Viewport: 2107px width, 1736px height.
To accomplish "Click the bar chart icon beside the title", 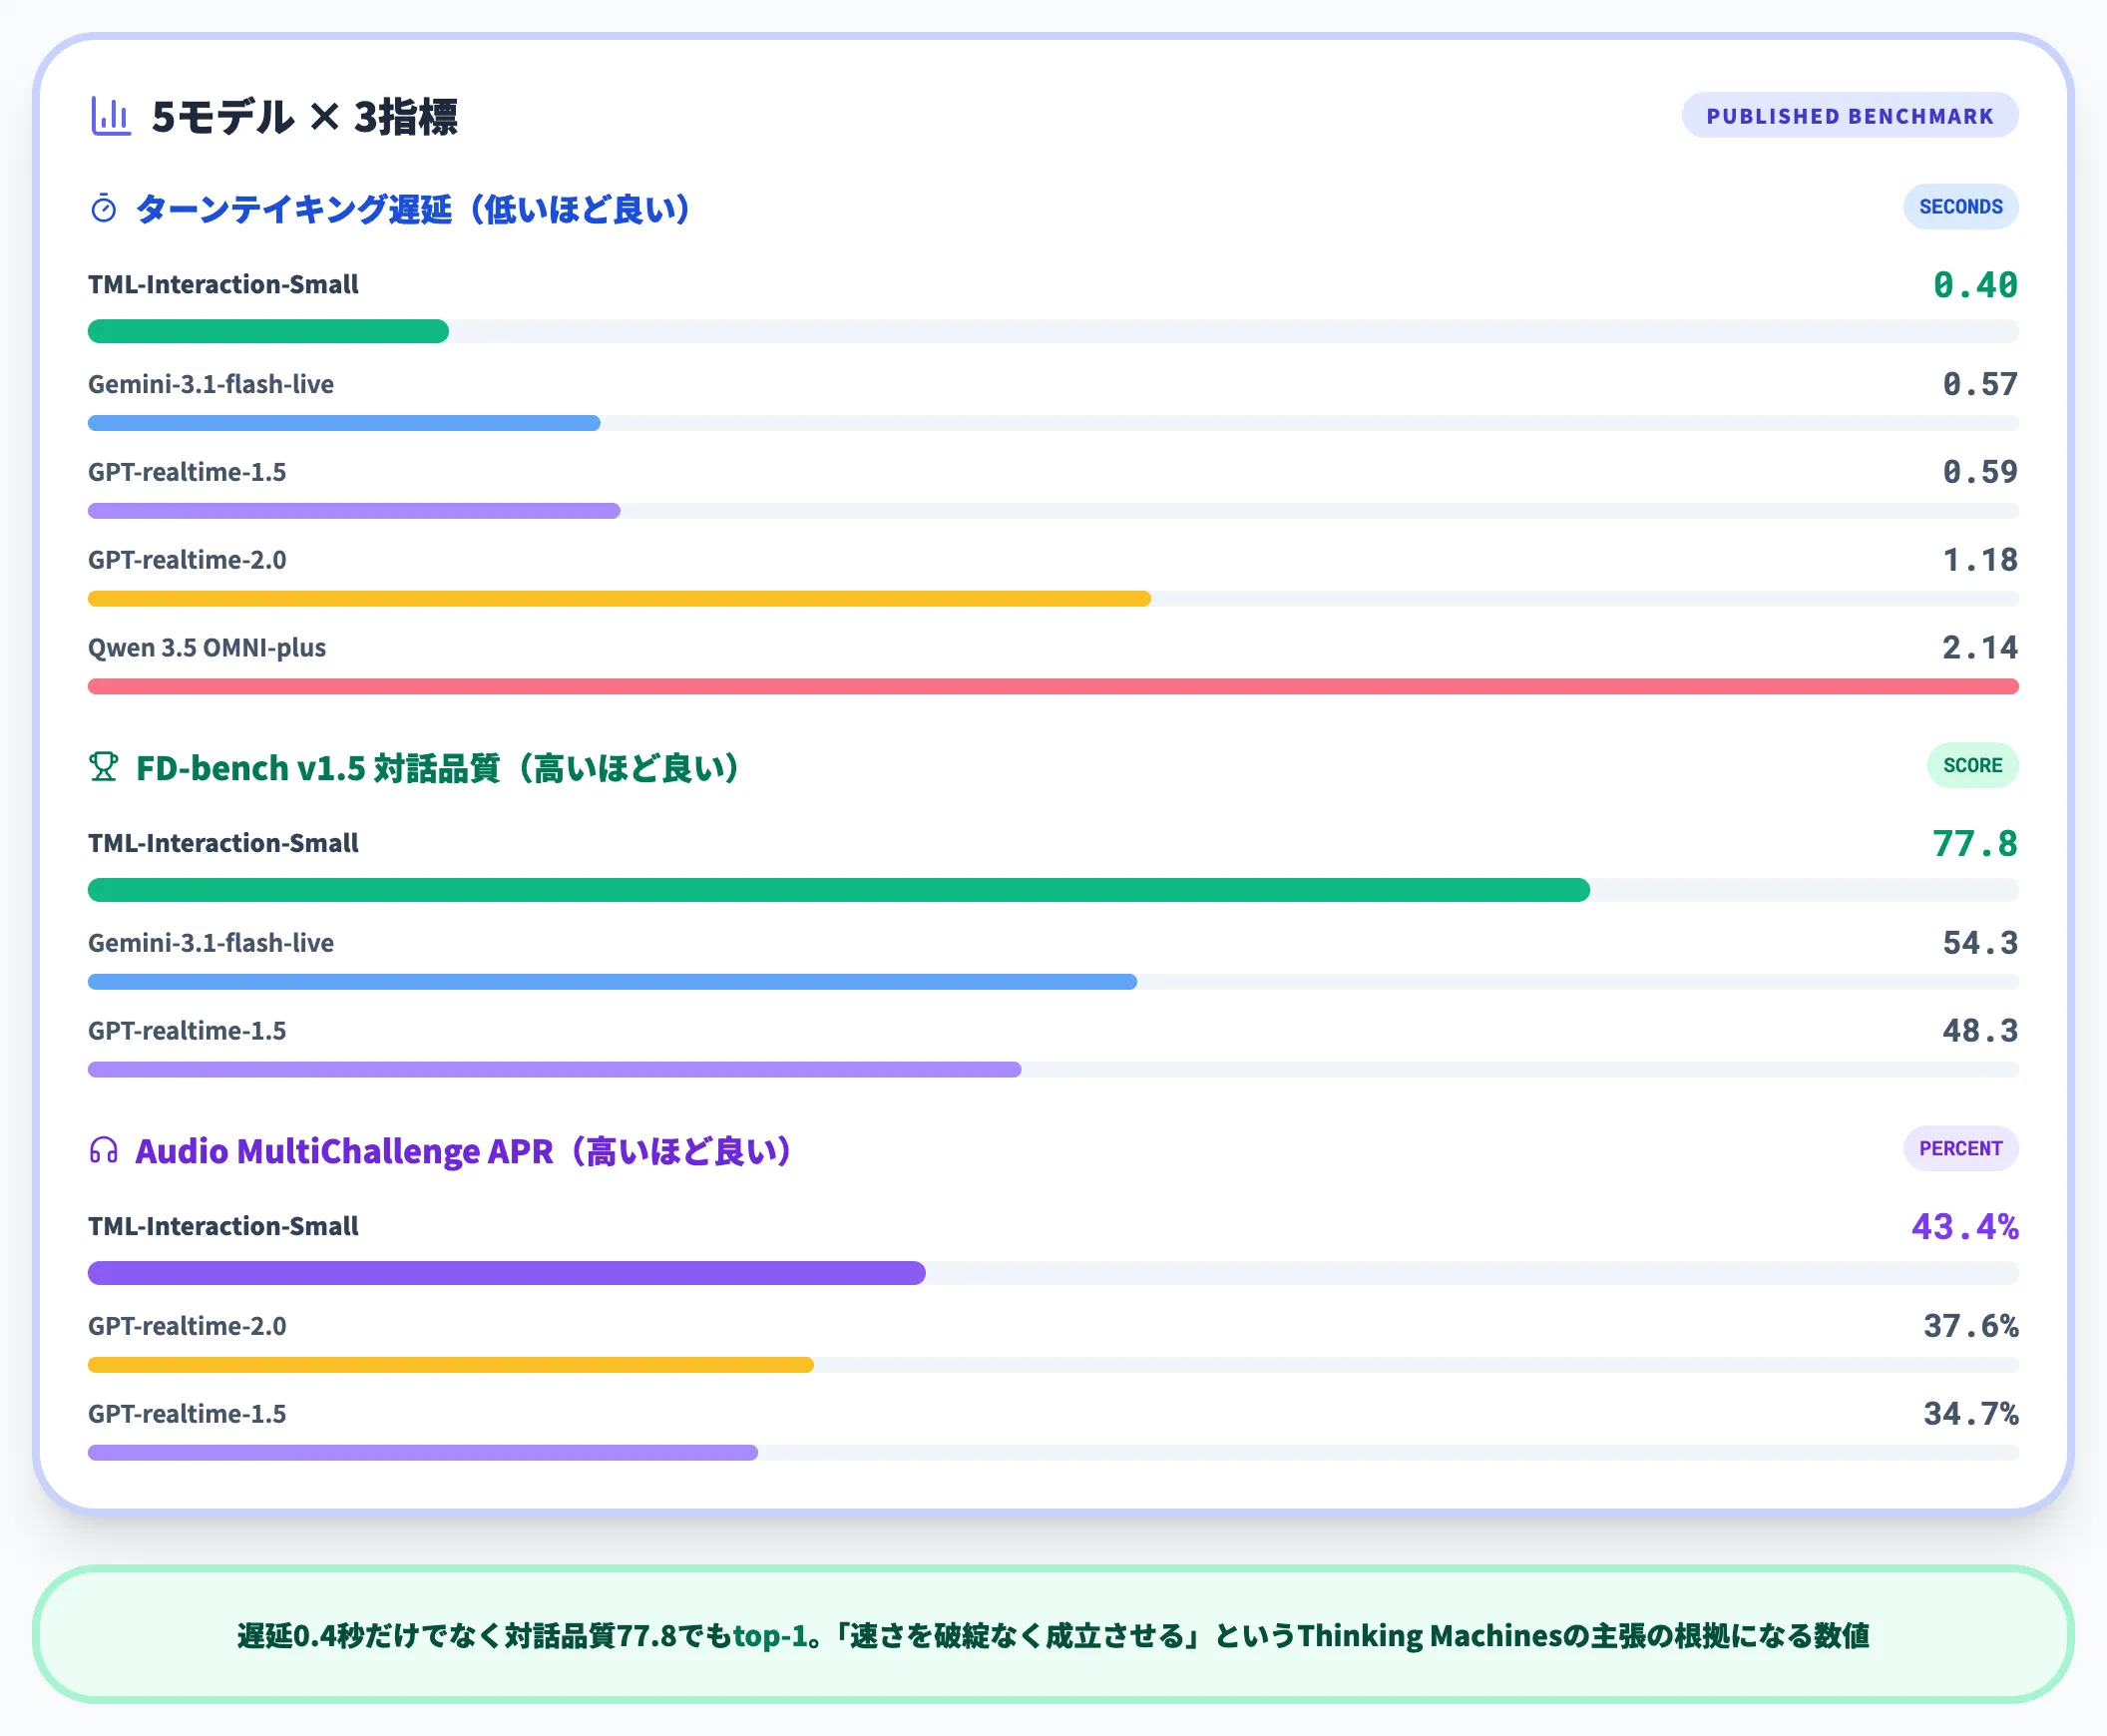I will (110, 116).
